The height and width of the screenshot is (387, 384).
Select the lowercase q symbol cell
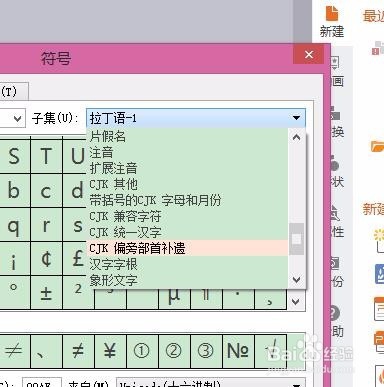coord(14,225)
